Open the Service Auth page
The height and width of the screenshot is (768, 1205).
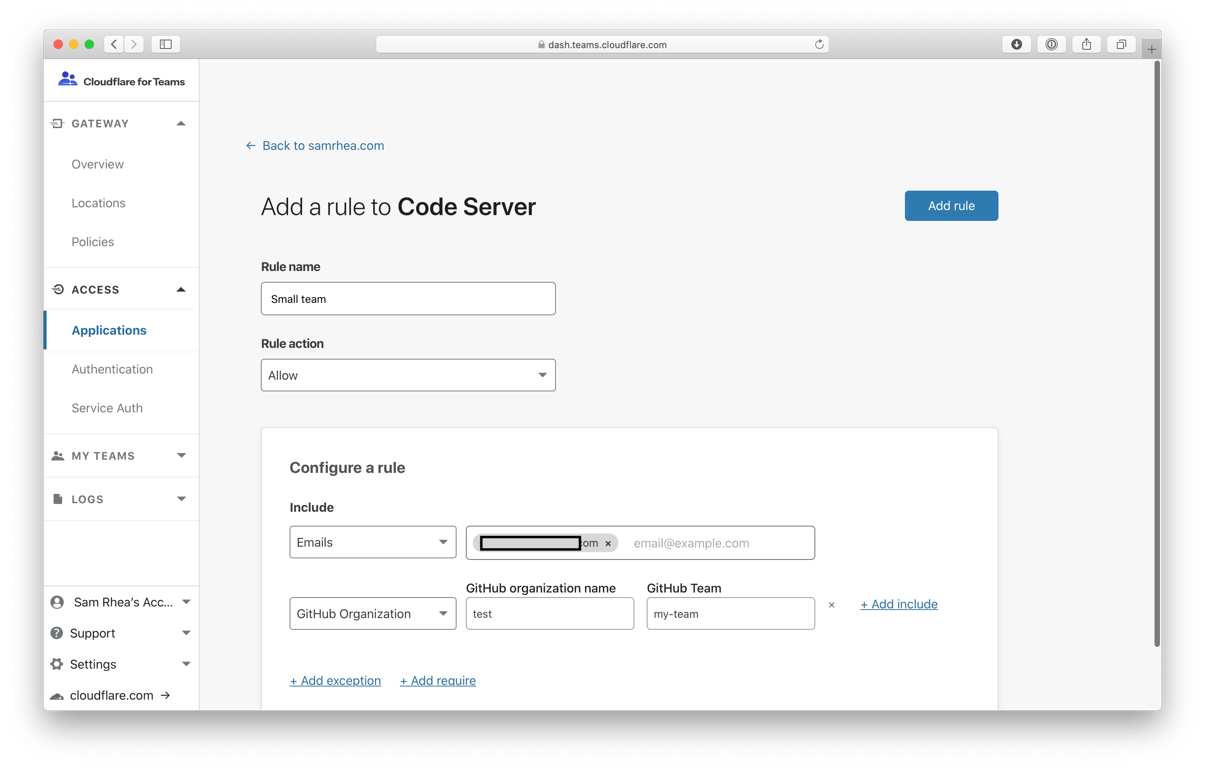pos(107,408)
